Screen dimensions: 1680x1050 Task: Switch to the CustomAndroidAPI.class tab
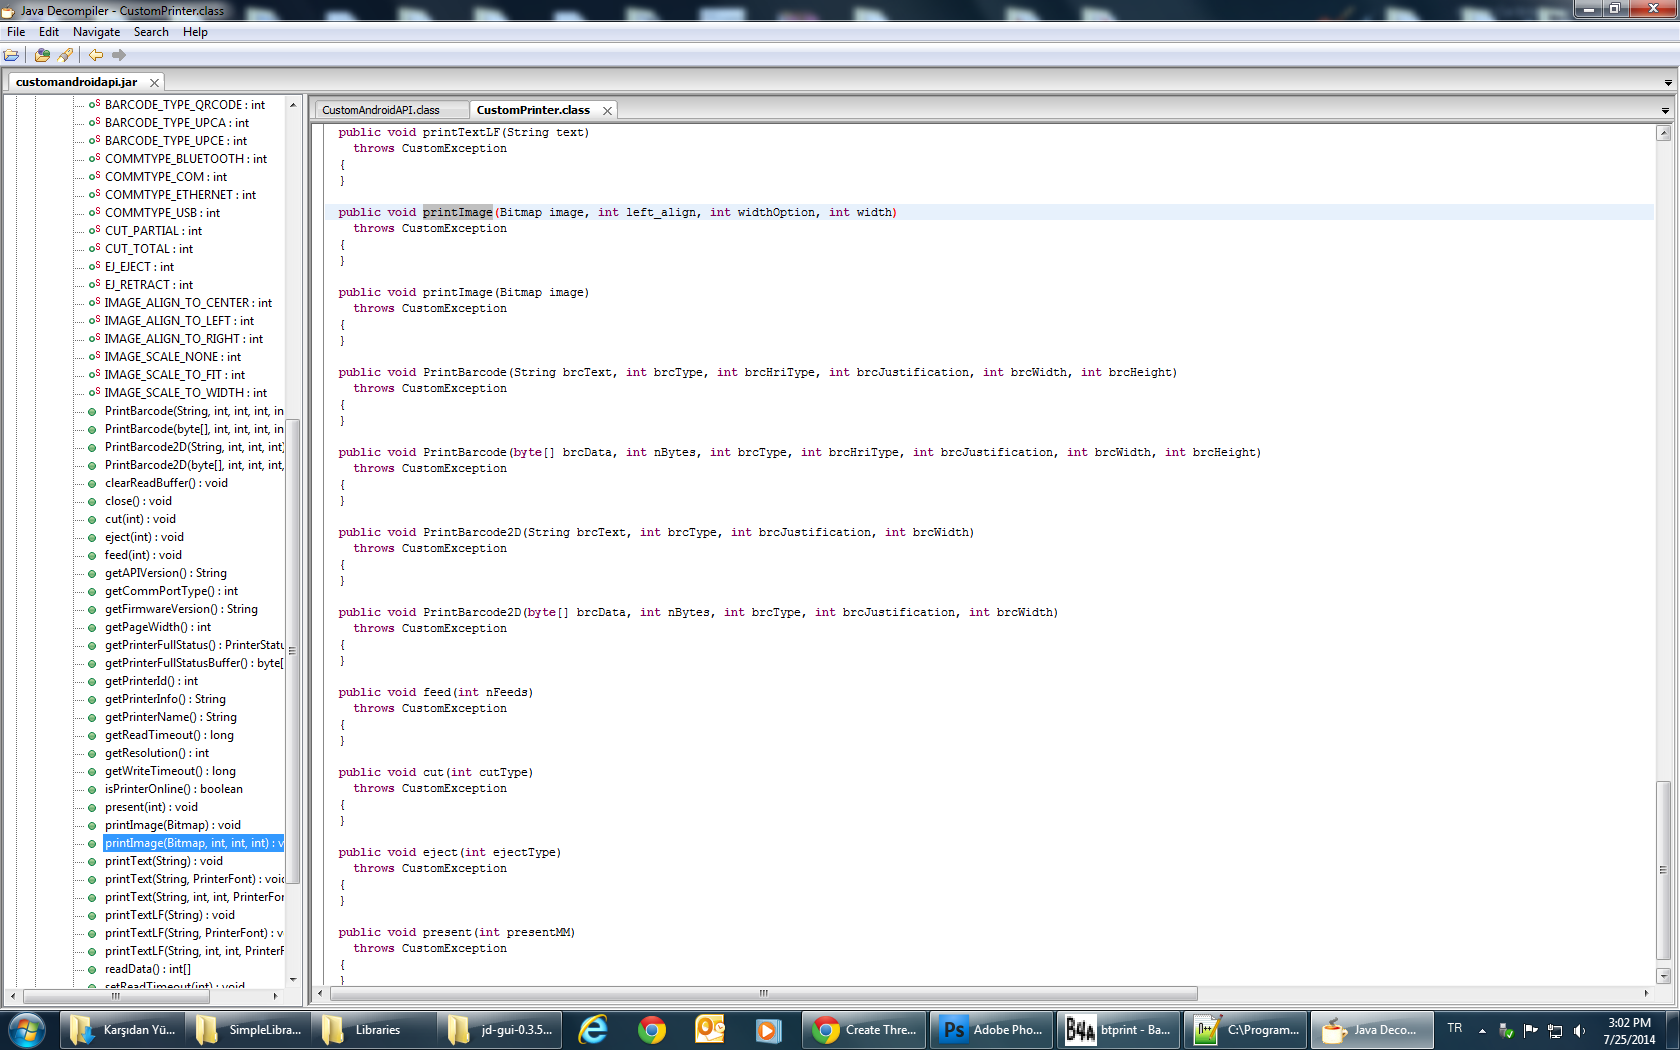381,110
